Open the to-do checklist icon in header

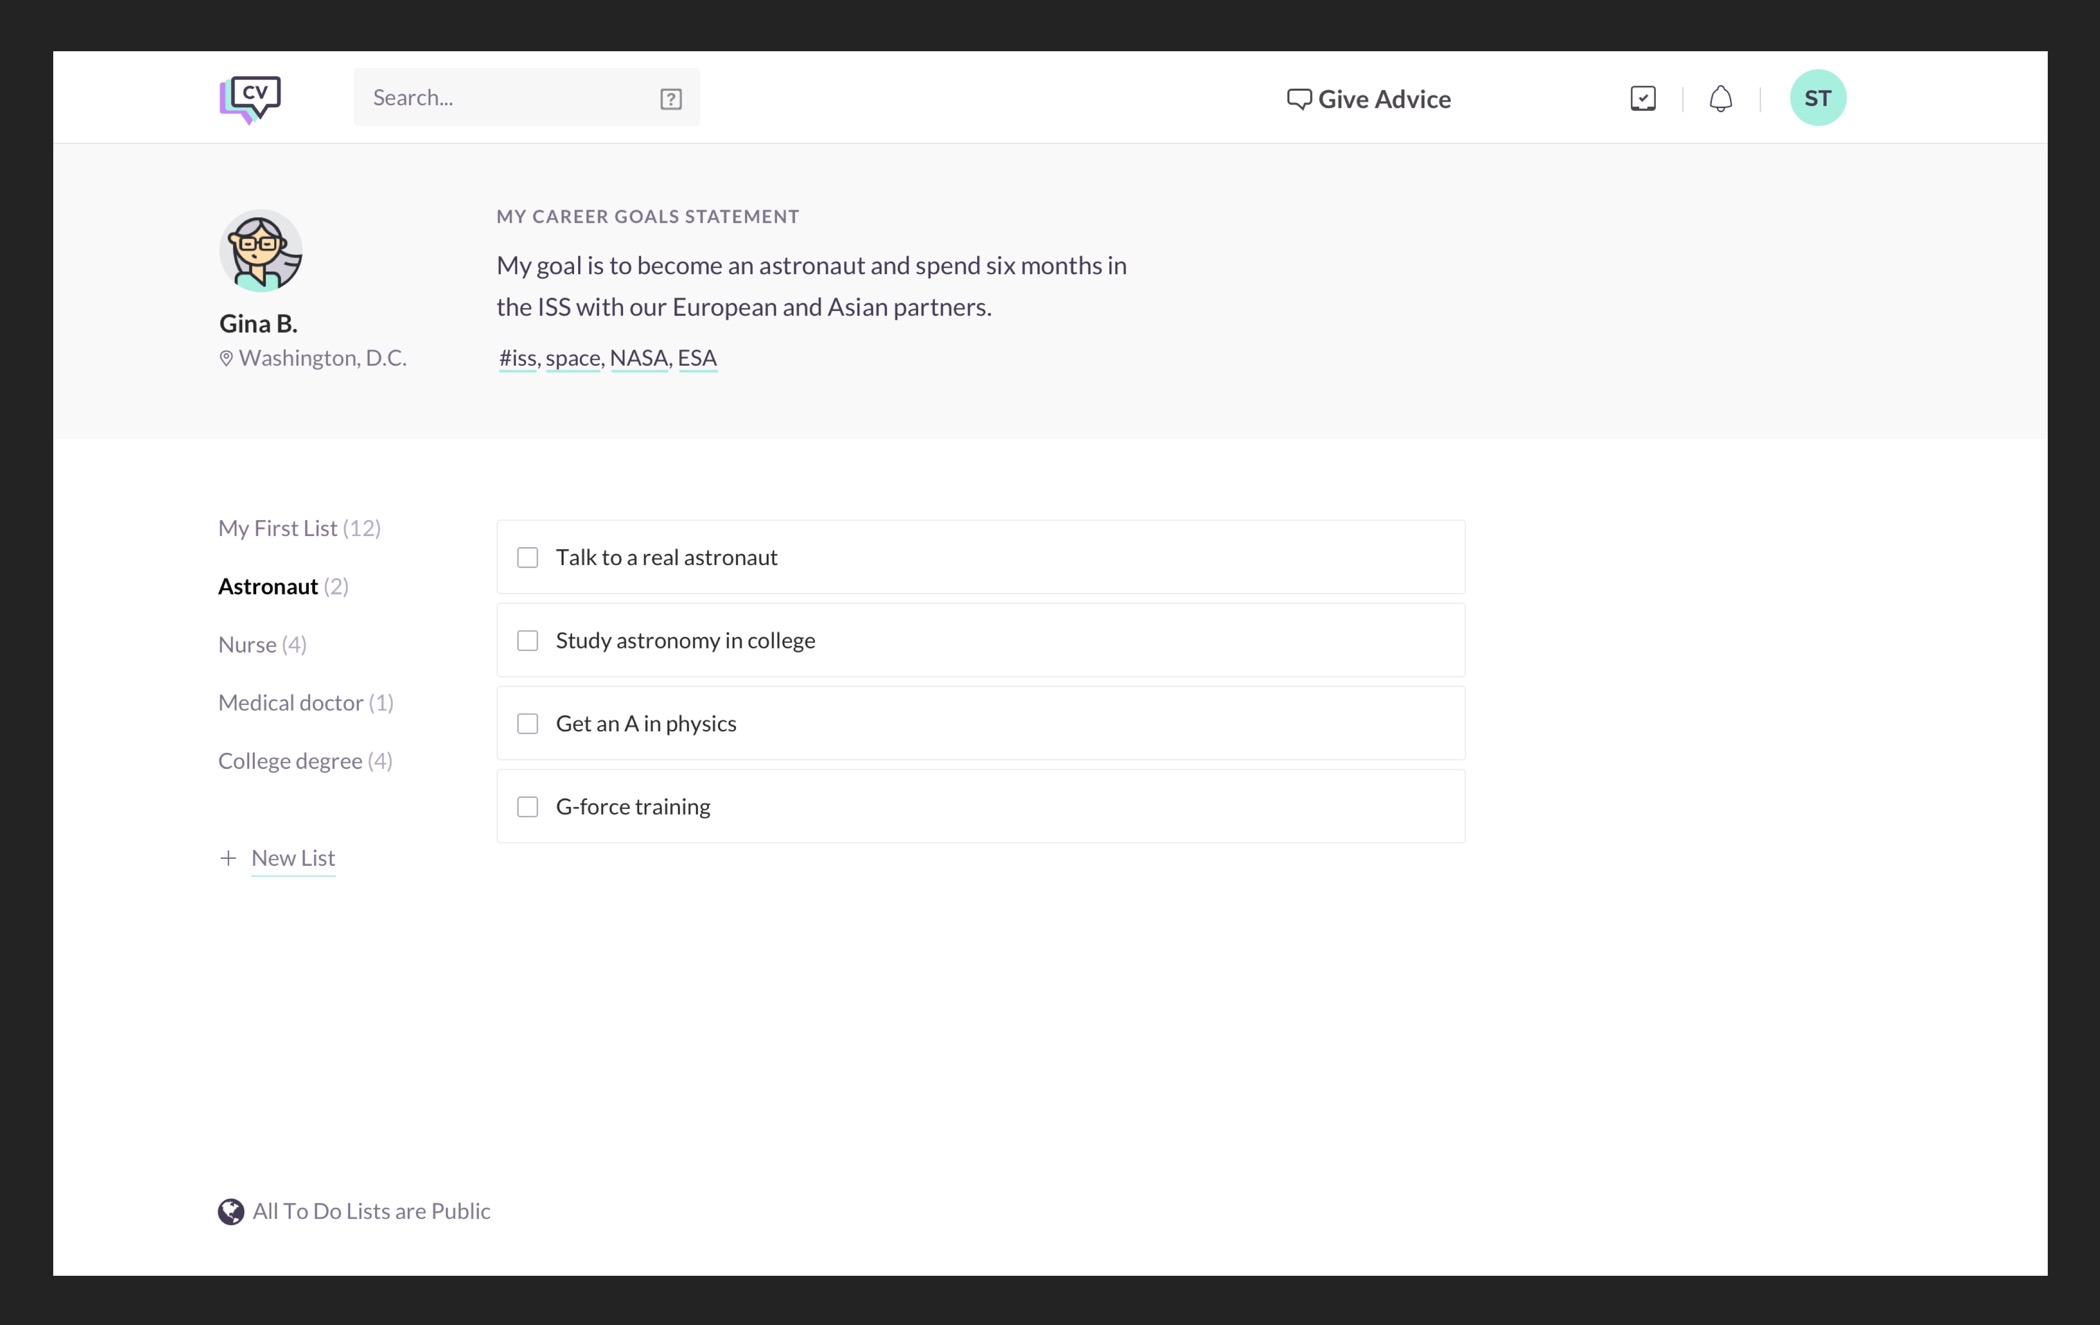1642,98
